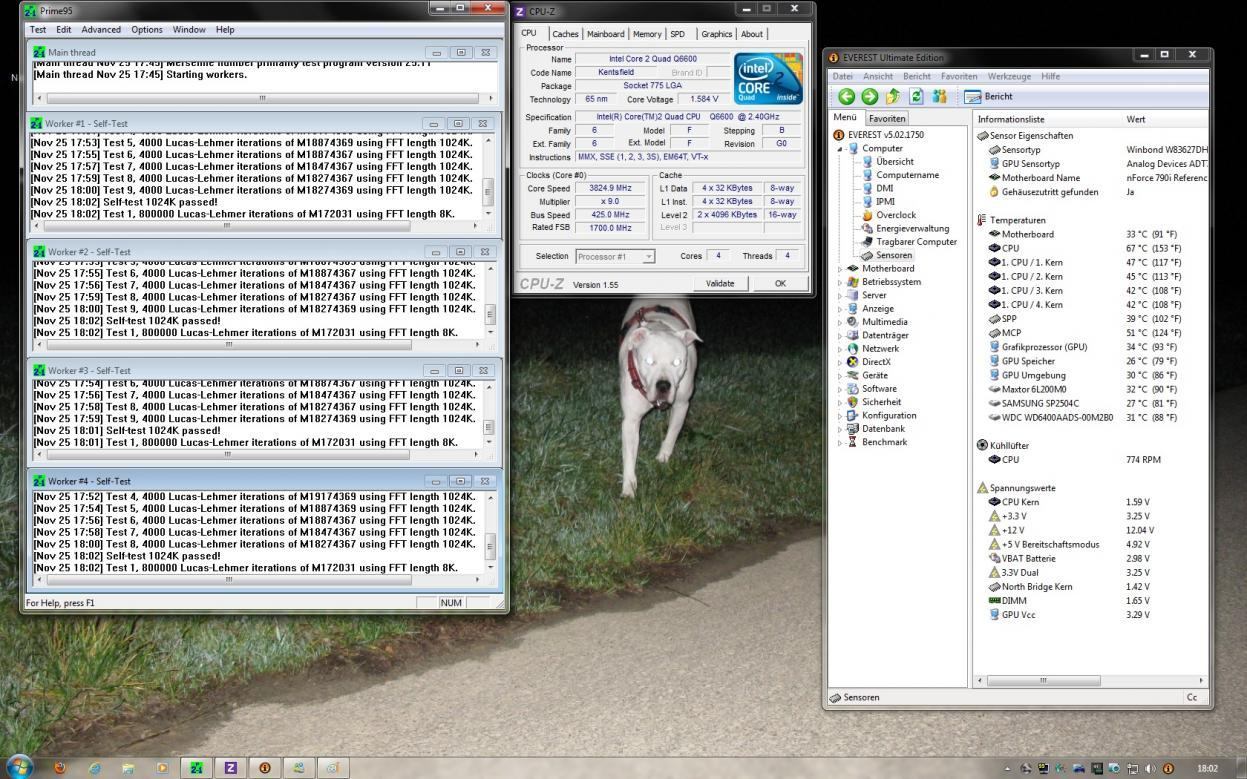Expand the Anzeige tree node
The width and height of the screenshot is (1247, 779).
(x=841, y=309)
